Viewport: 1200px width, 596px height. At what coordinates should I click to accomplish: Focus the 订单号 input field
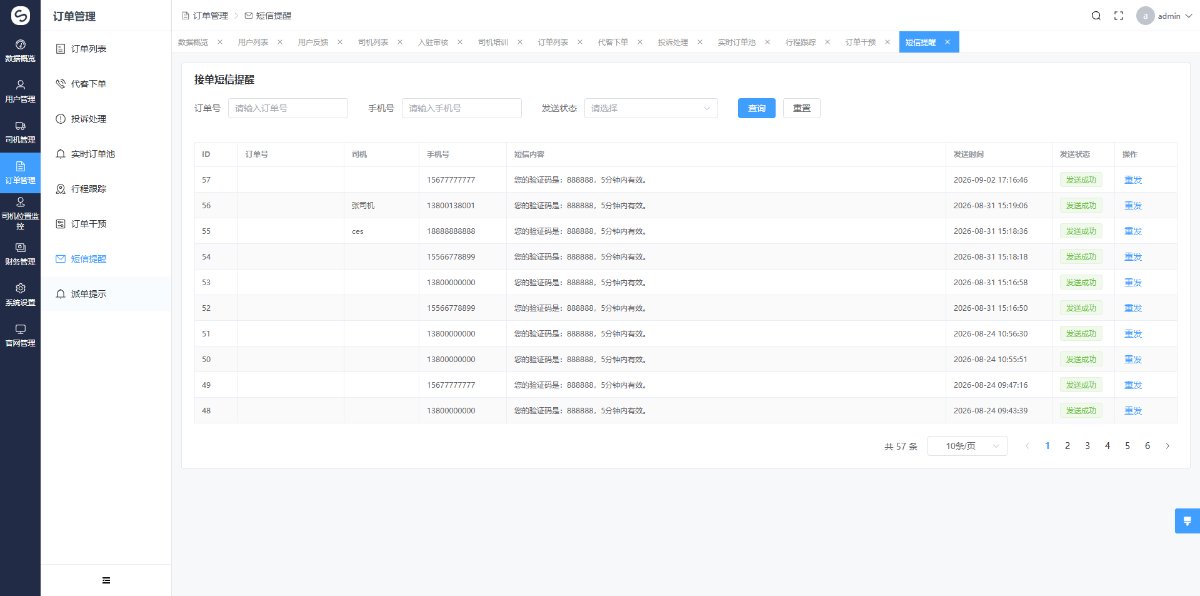[288, 108]
